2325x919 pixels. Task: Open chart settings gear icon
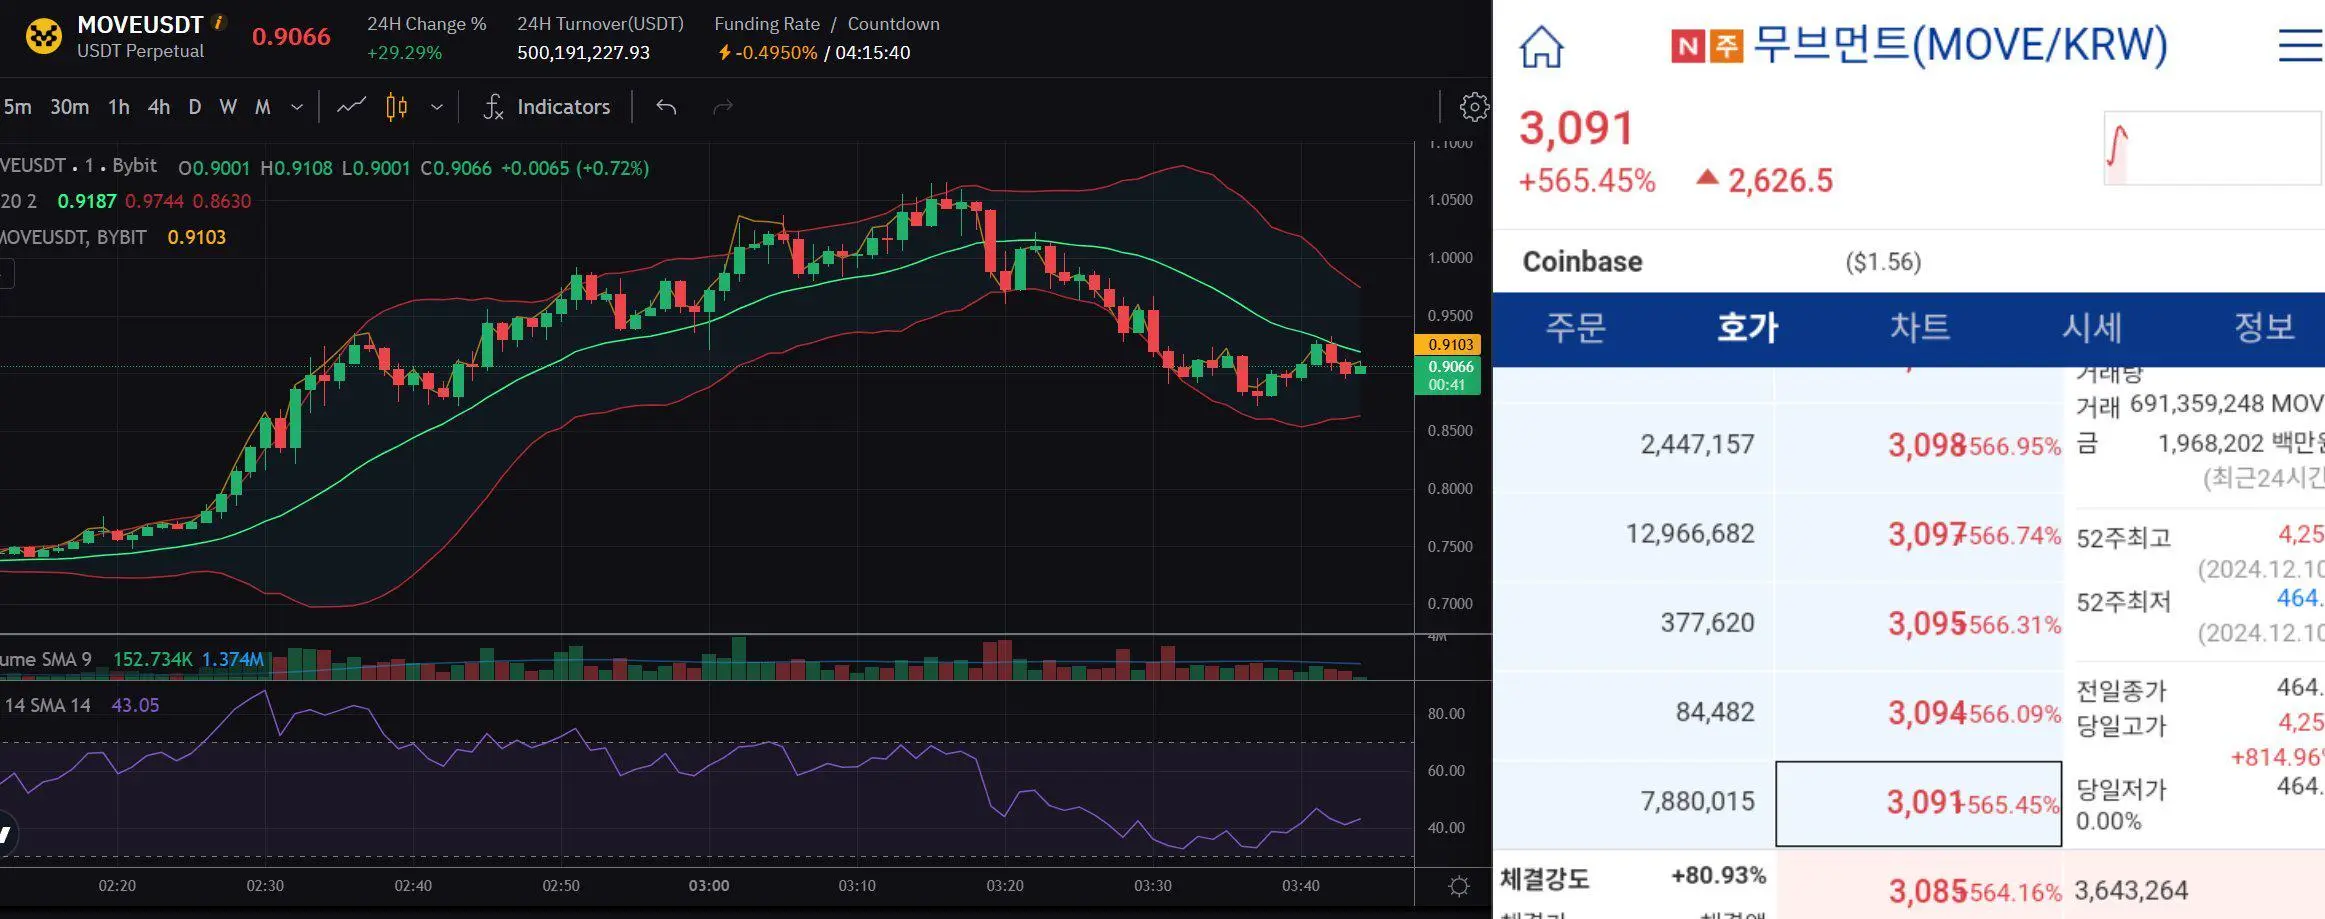[x=1474, y=107]
